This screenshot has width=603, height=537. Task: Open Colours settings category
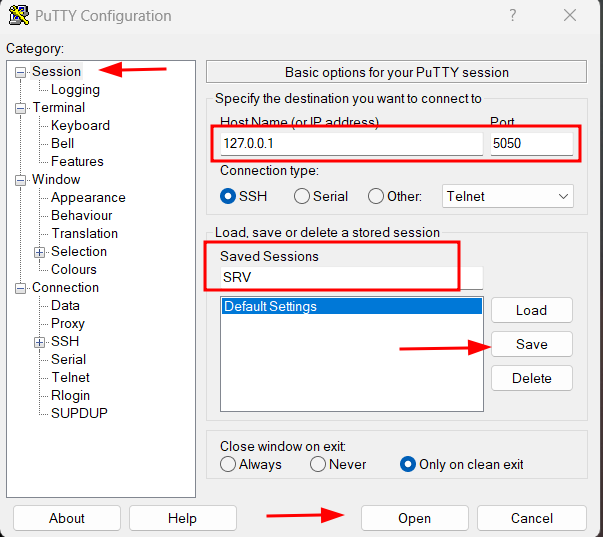[x=73, y=270]
